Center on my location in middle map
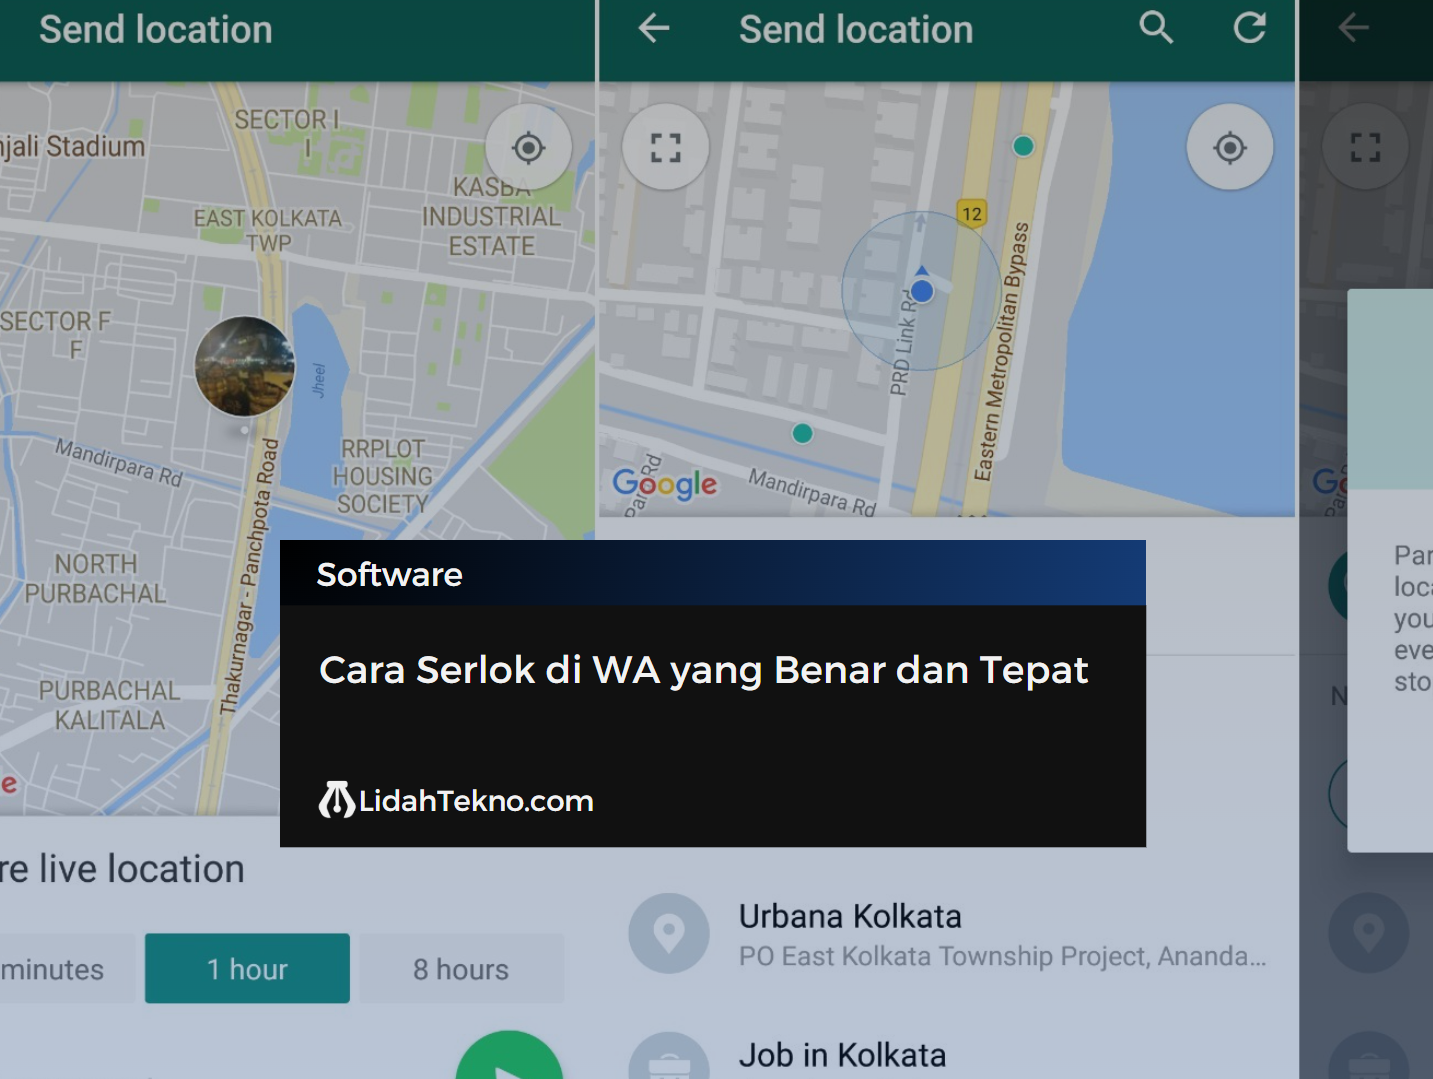The image size is (1433, 1079). click(1230, 147)
